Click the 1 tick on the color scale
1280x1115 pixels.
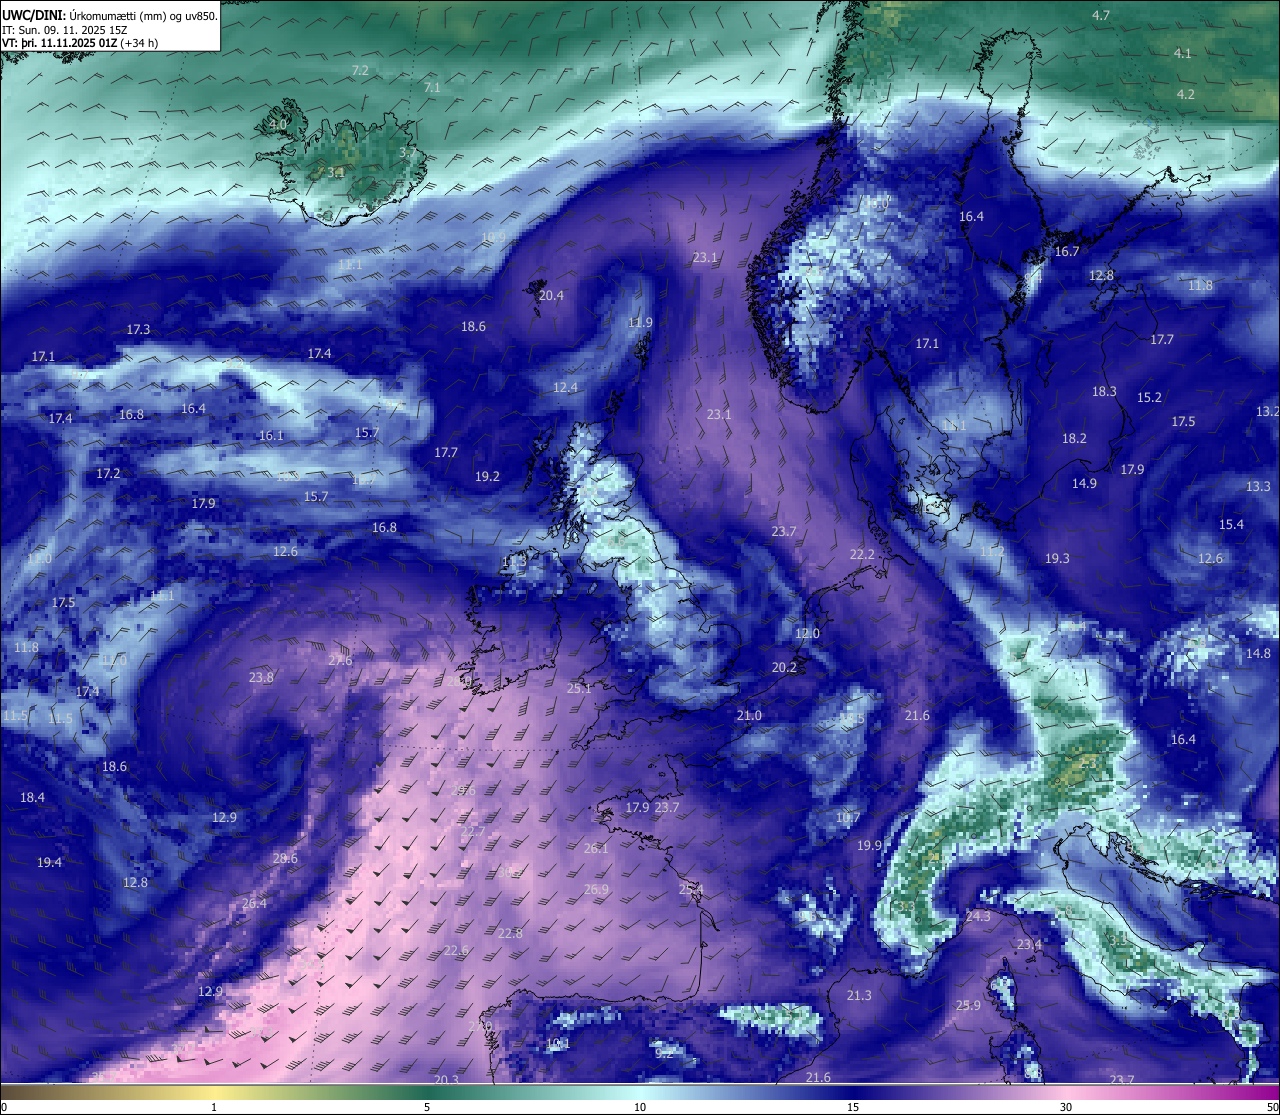pyautogui.click(x=214, y=1107)
